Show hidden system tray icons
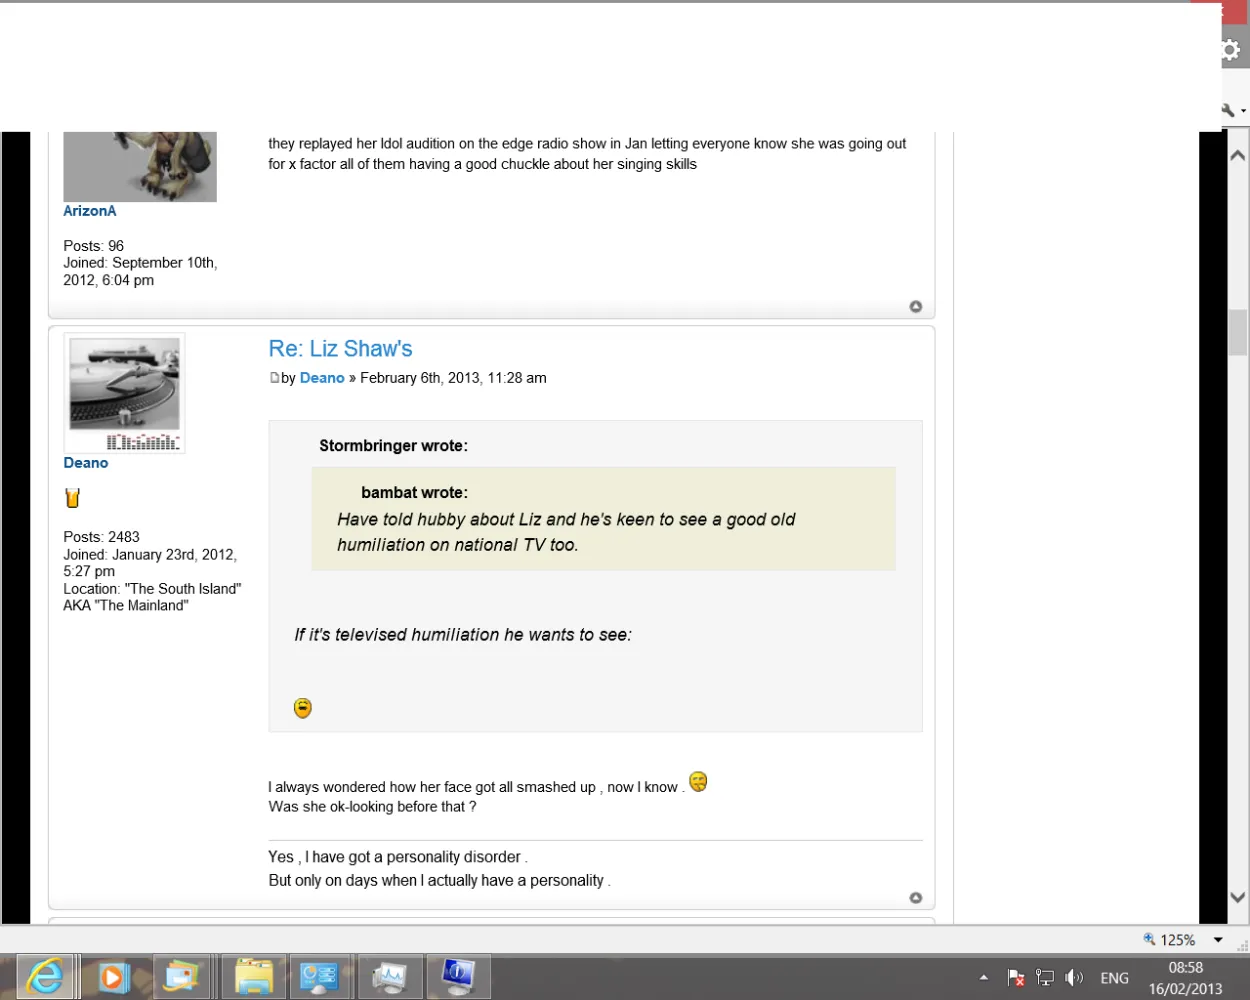 [x=984, y=978]
